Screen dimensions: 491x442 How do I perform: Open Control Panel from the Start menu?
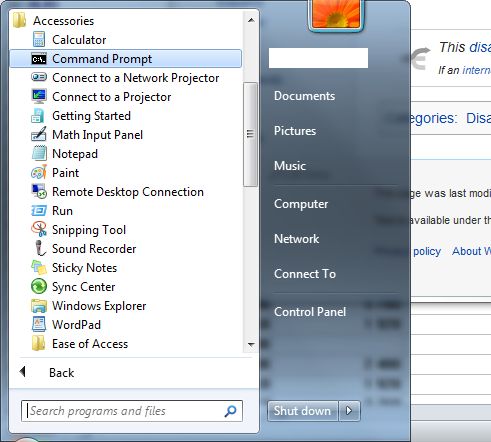[x=310, y=312]
